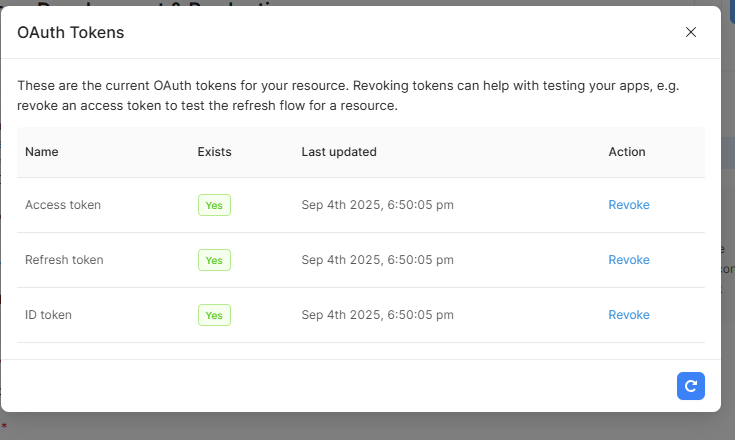Close the OAuth Tokens dialog
Screen dimensions: 735x440
(x=690, y=32)
